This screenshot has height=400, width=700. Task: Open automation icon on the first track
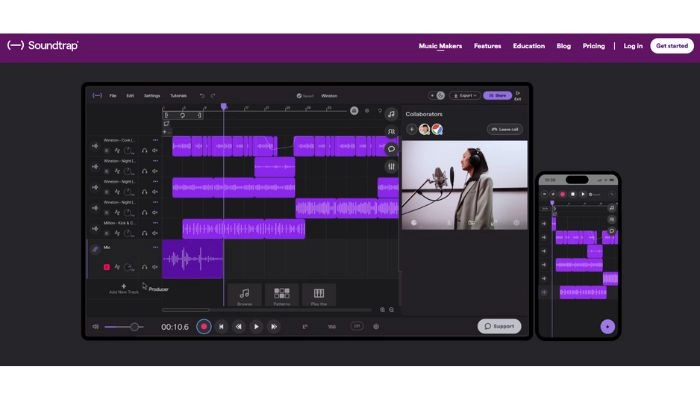(x=117, y=151)
